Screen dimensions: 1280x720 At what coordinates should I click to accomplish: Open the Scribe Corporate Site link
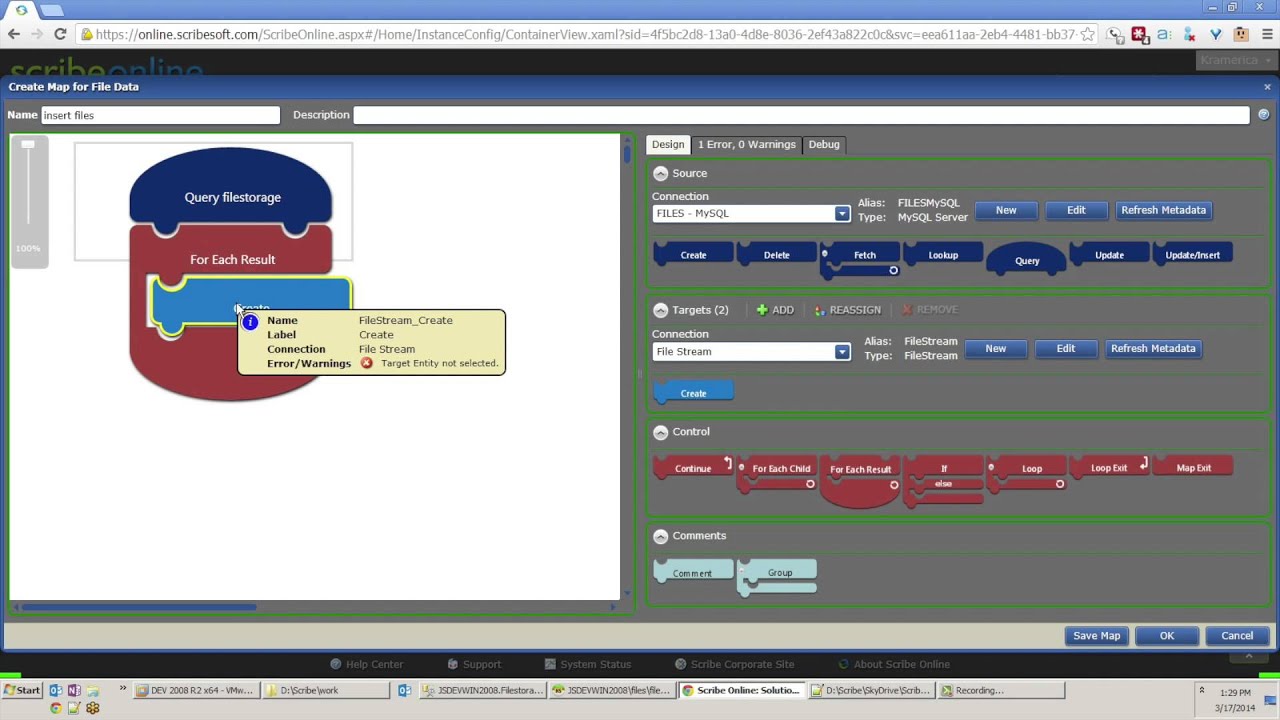tap(734, 664)
